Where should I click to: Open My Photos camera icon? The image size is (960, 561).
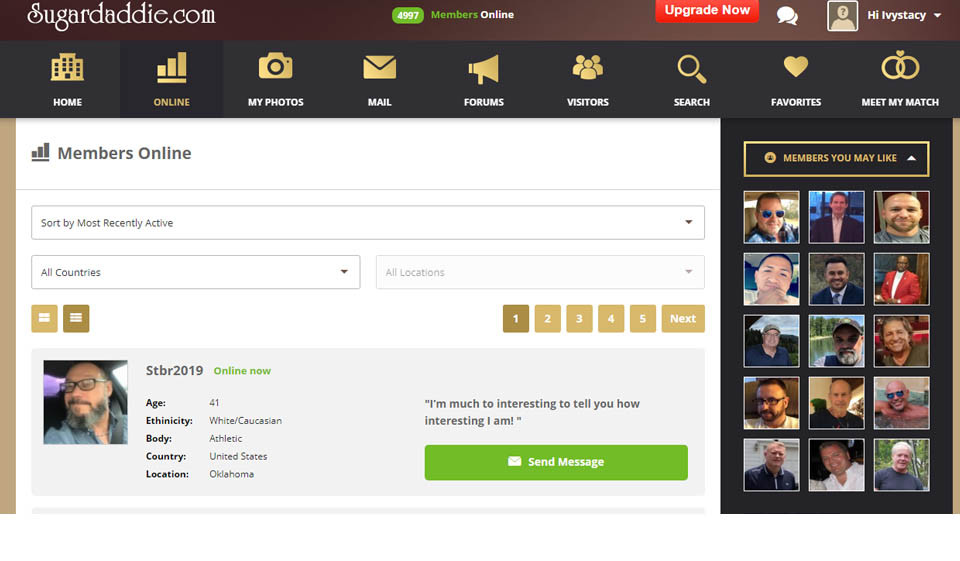(x=275, y=68)
